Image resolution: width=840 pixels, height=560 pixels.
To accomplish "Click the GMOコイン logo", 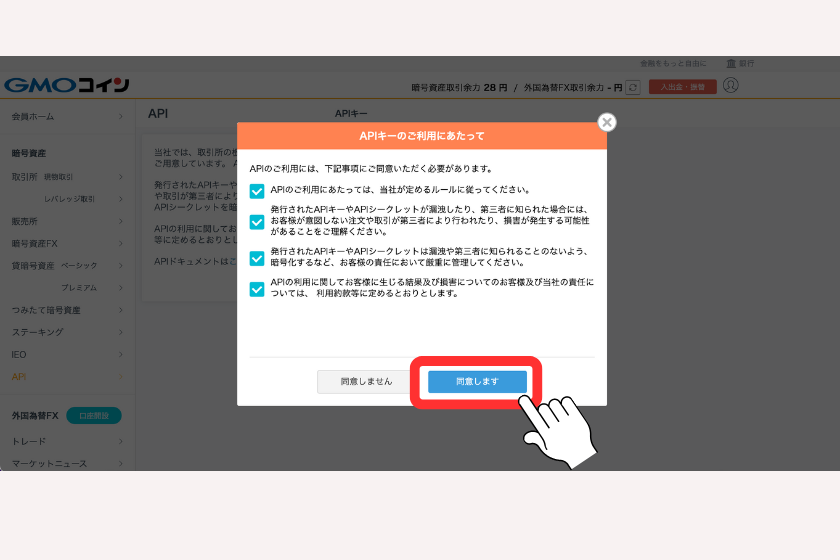I will click(x=66, y=86).
